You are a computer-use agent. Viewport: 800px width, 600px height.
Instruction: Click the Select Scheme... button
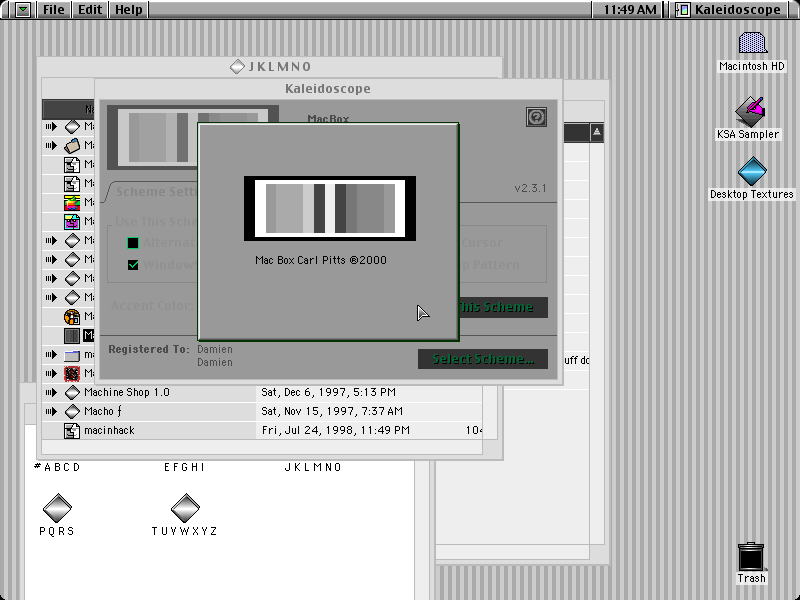483,359
